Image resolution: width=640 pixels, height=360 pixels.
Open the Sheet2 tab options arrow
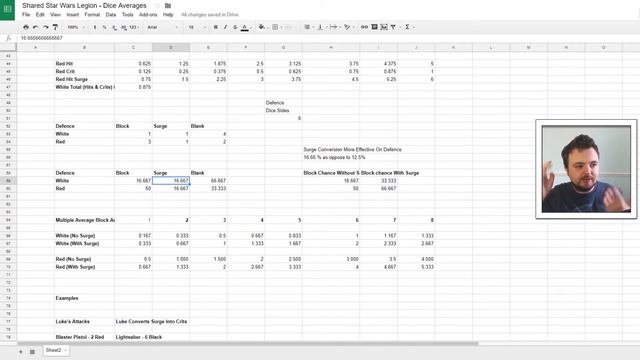tap(65, 350)
